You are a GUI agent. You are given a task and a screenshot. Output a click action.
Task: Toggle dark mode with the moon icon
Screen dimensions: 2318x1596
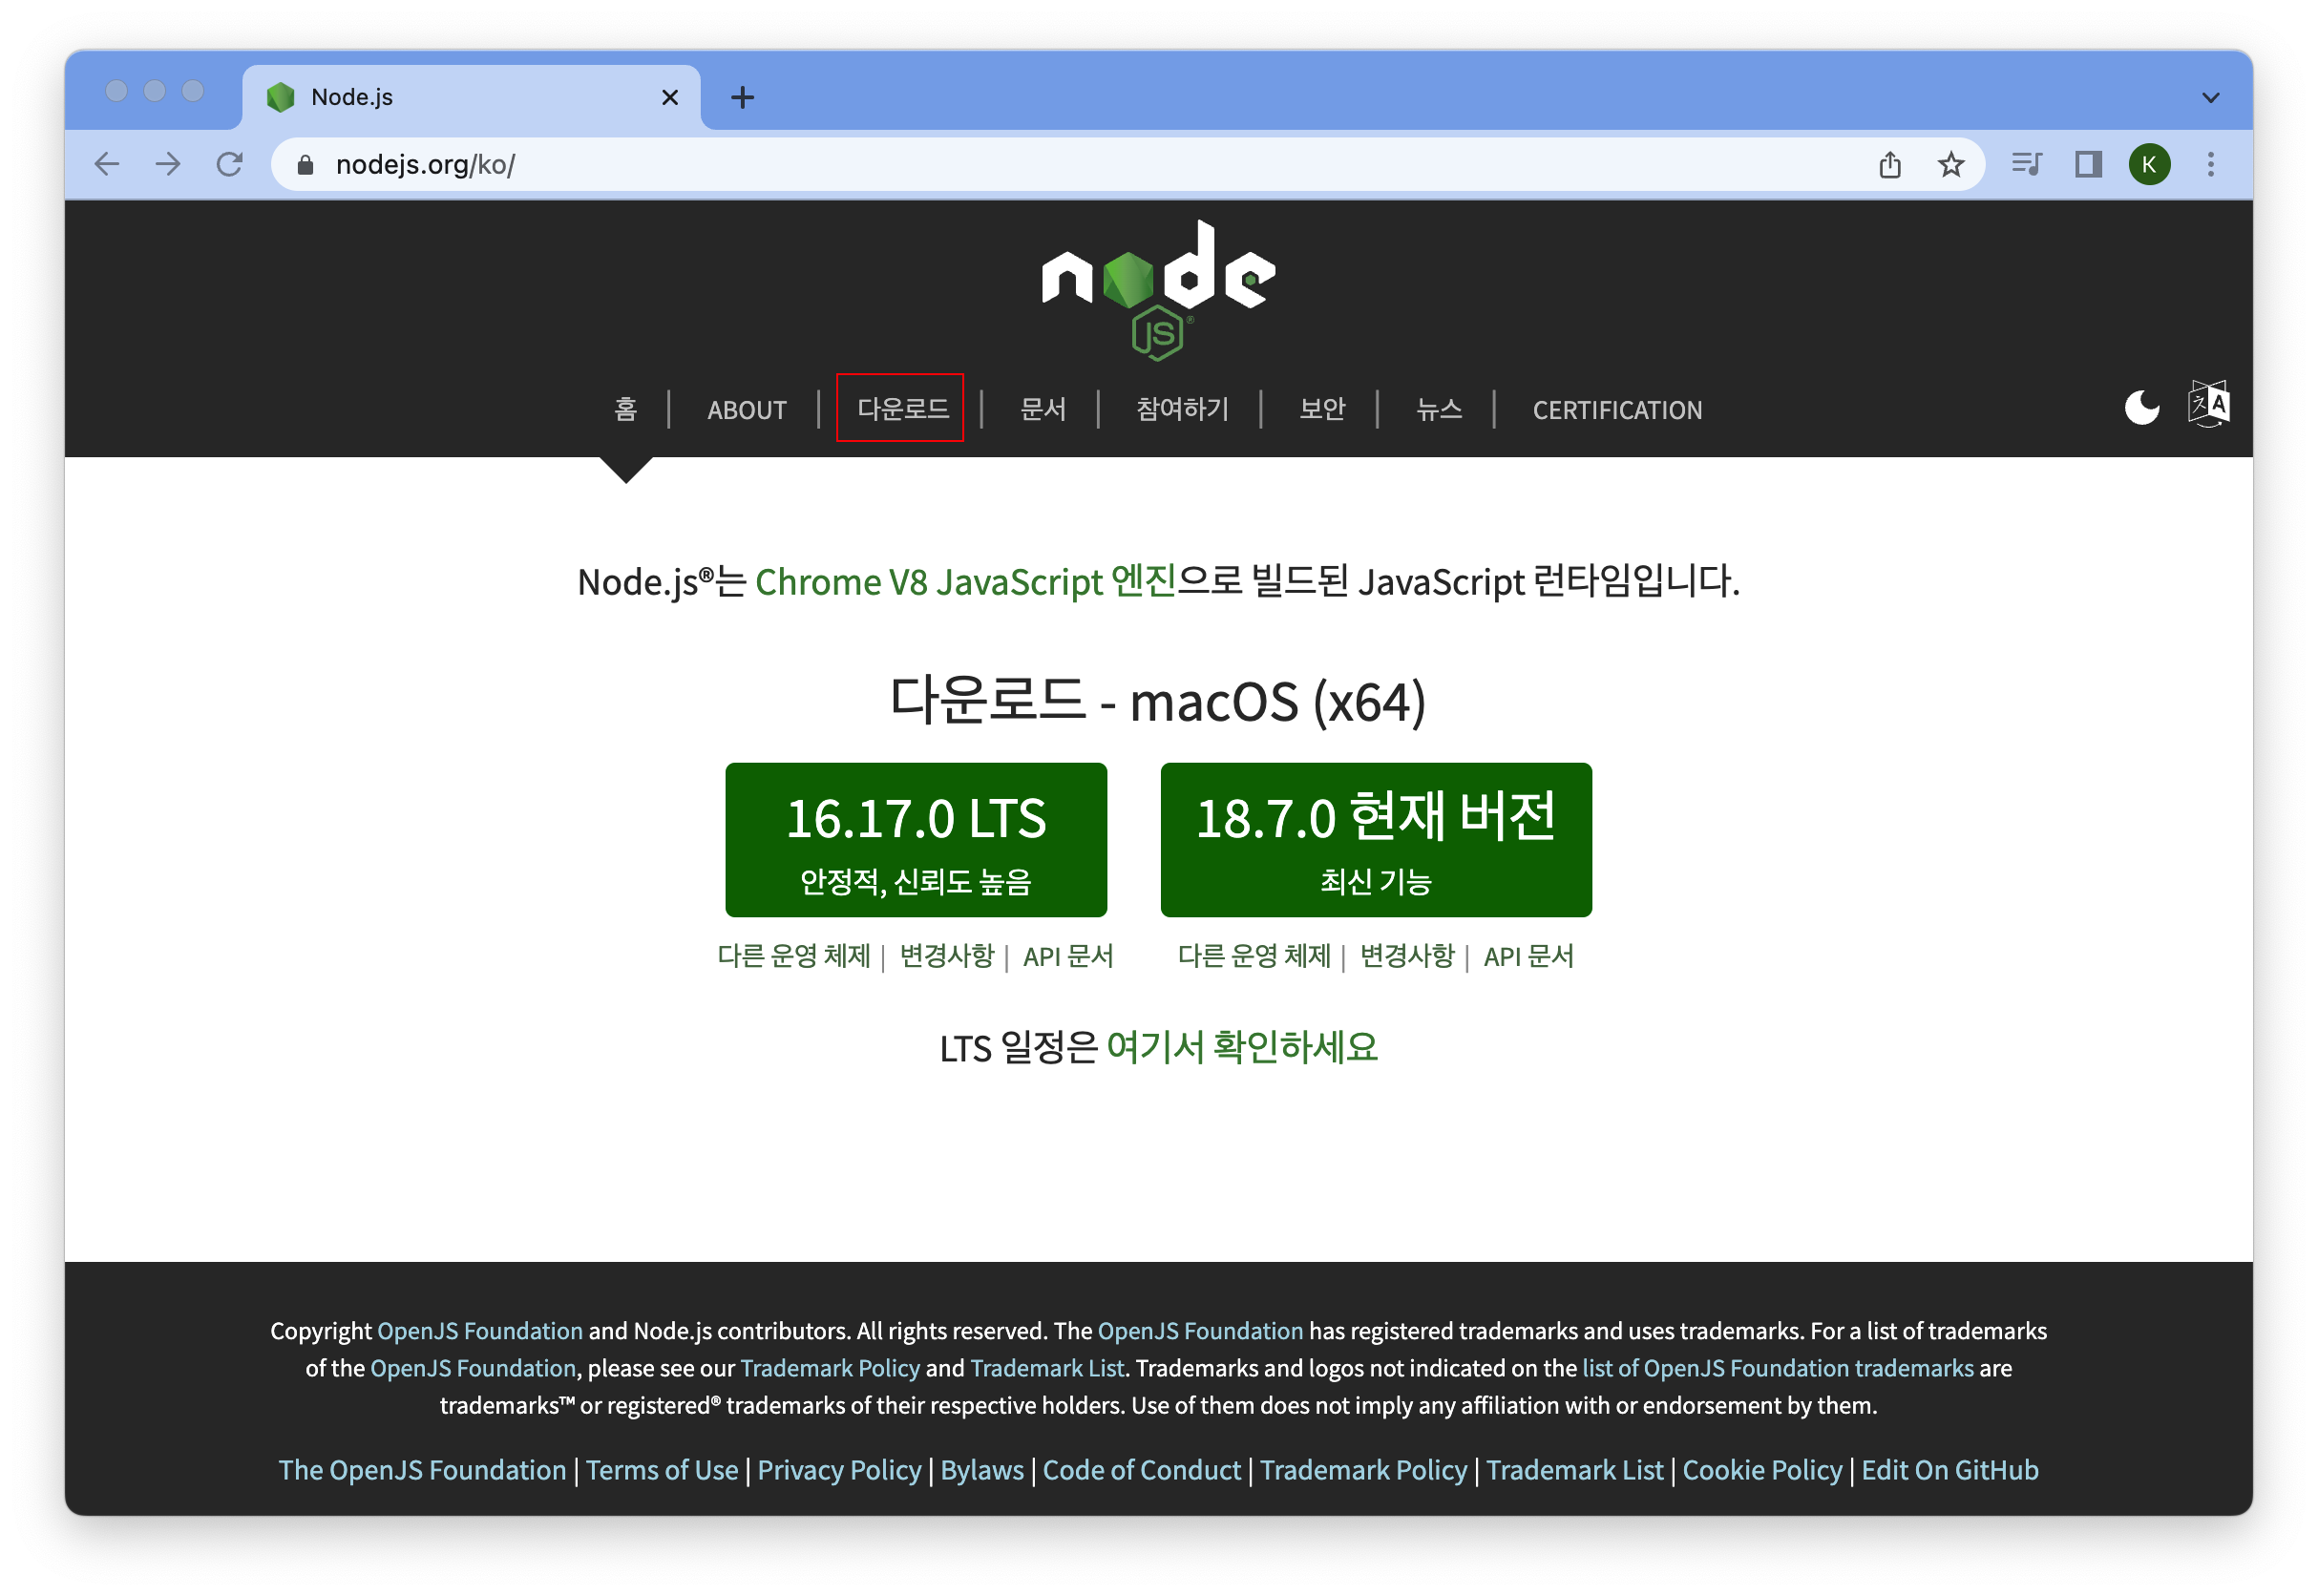tap(2141, 406)
